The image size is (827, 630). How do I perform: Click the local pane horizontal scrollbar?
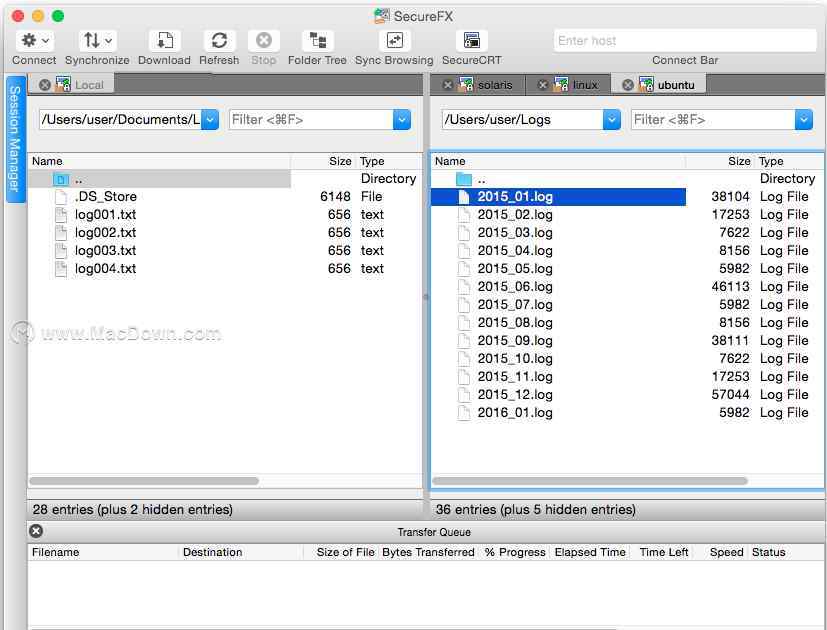pyautogui.click(x=144, y=481)
